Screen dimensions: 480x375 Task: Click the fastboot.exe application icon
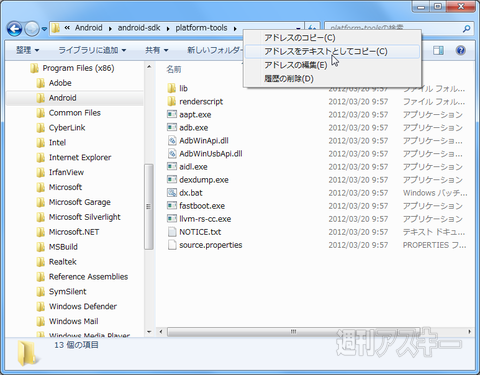pyautogui.click(x=172, y=206)
